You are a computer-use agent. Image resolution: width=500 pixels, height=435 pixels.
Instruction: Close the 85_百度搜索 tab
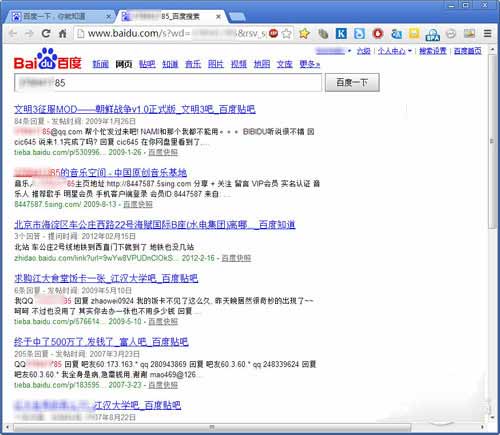click(218, 16)
